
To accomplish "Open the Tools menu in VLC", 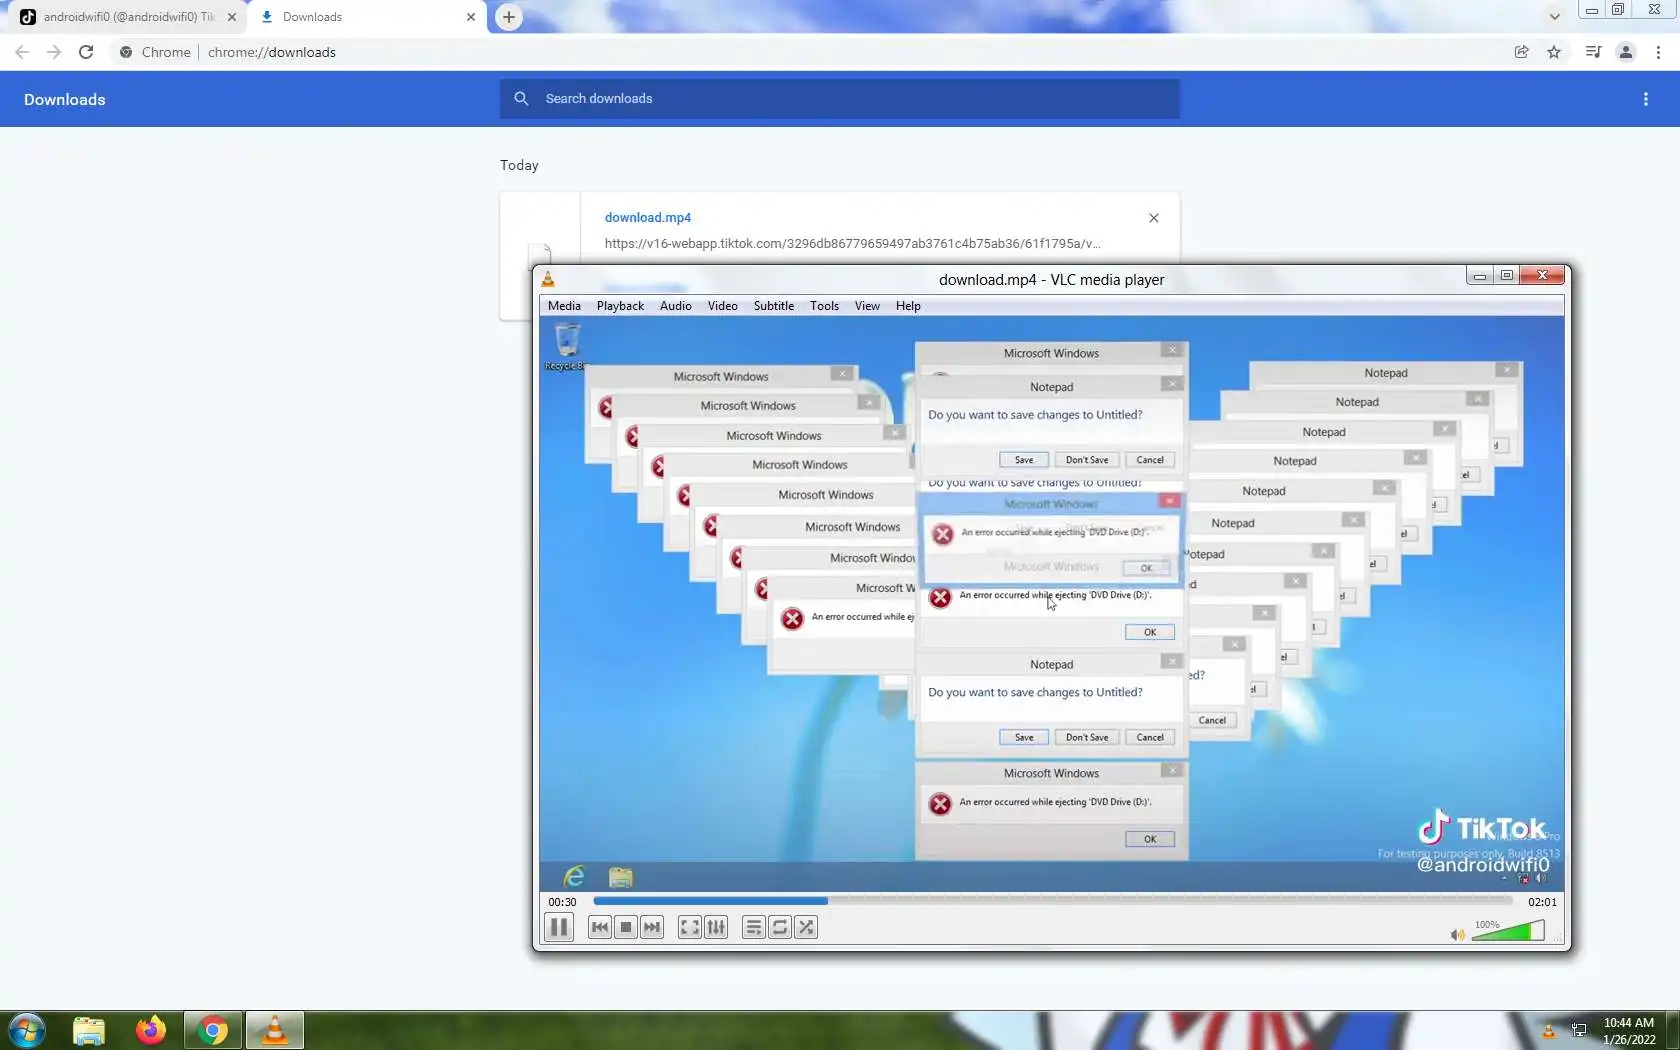I will coord(824,306).
